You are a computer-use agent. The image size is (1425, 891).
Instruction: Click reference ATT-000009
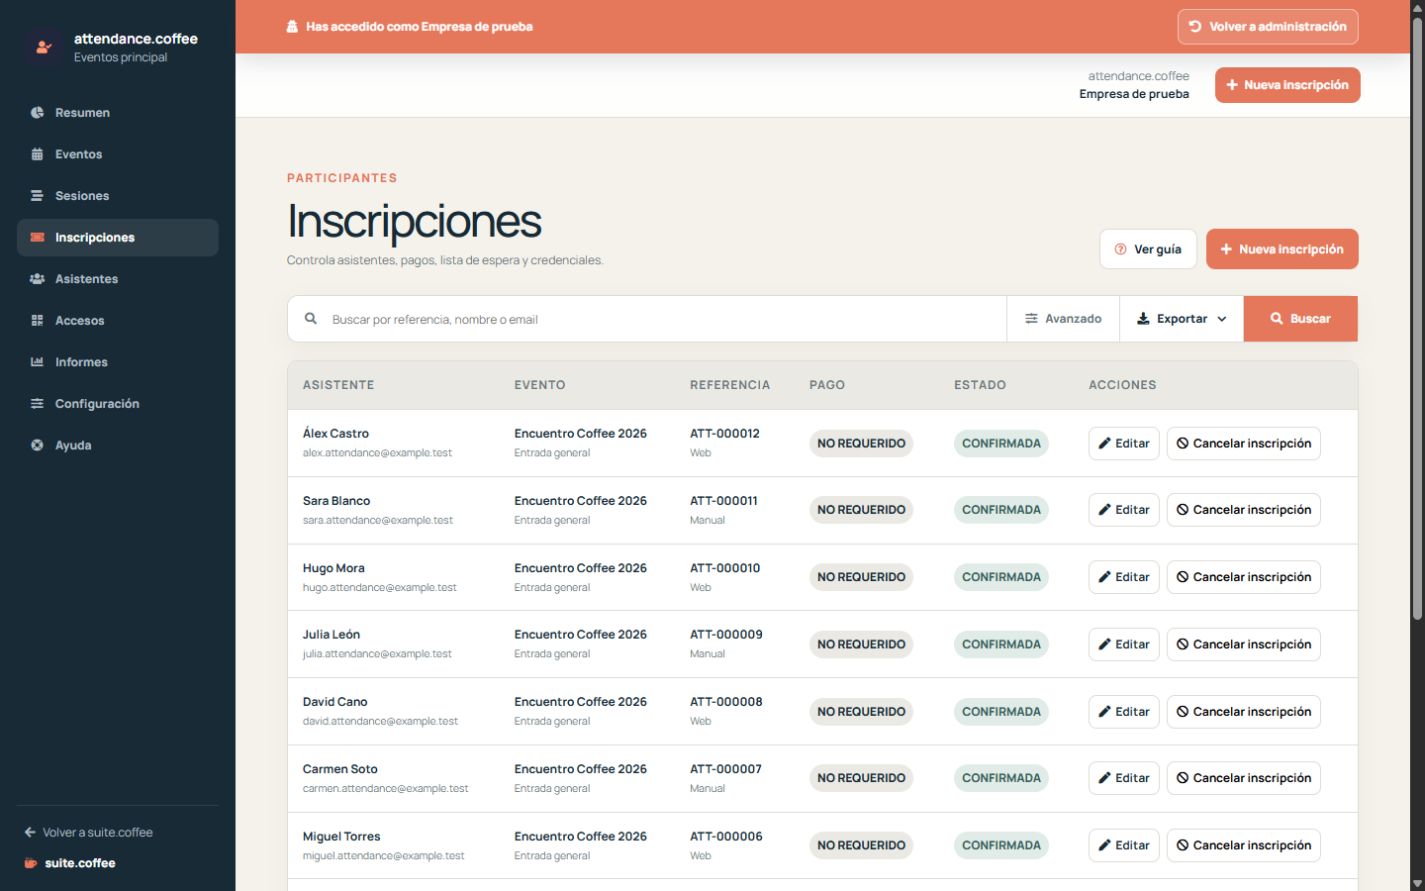click(726, 634)
